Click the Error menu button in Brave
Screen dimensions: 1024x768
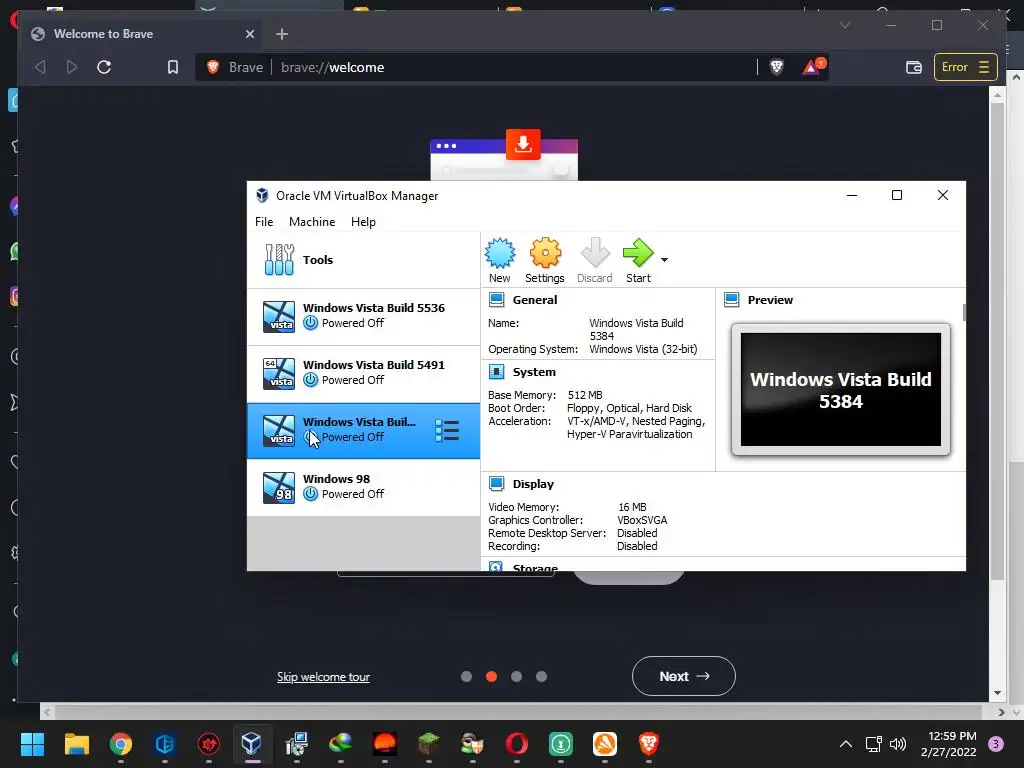click(965, 67)
